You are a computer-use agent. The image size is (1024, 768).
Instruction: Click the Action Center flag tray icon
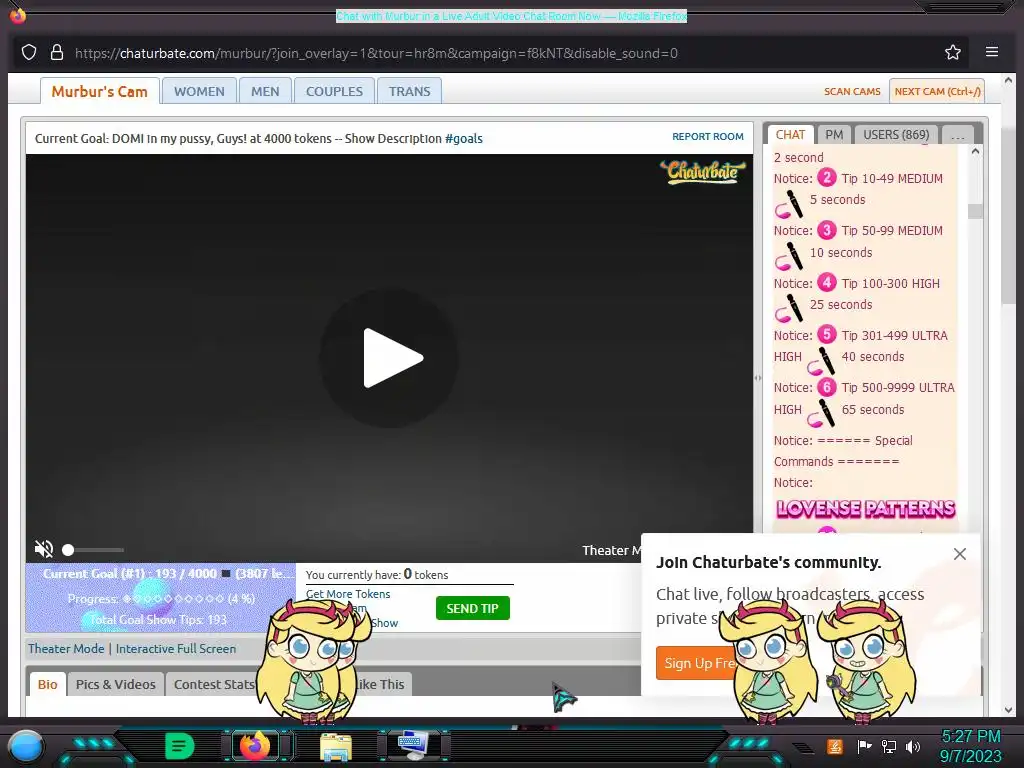point(864,746)
